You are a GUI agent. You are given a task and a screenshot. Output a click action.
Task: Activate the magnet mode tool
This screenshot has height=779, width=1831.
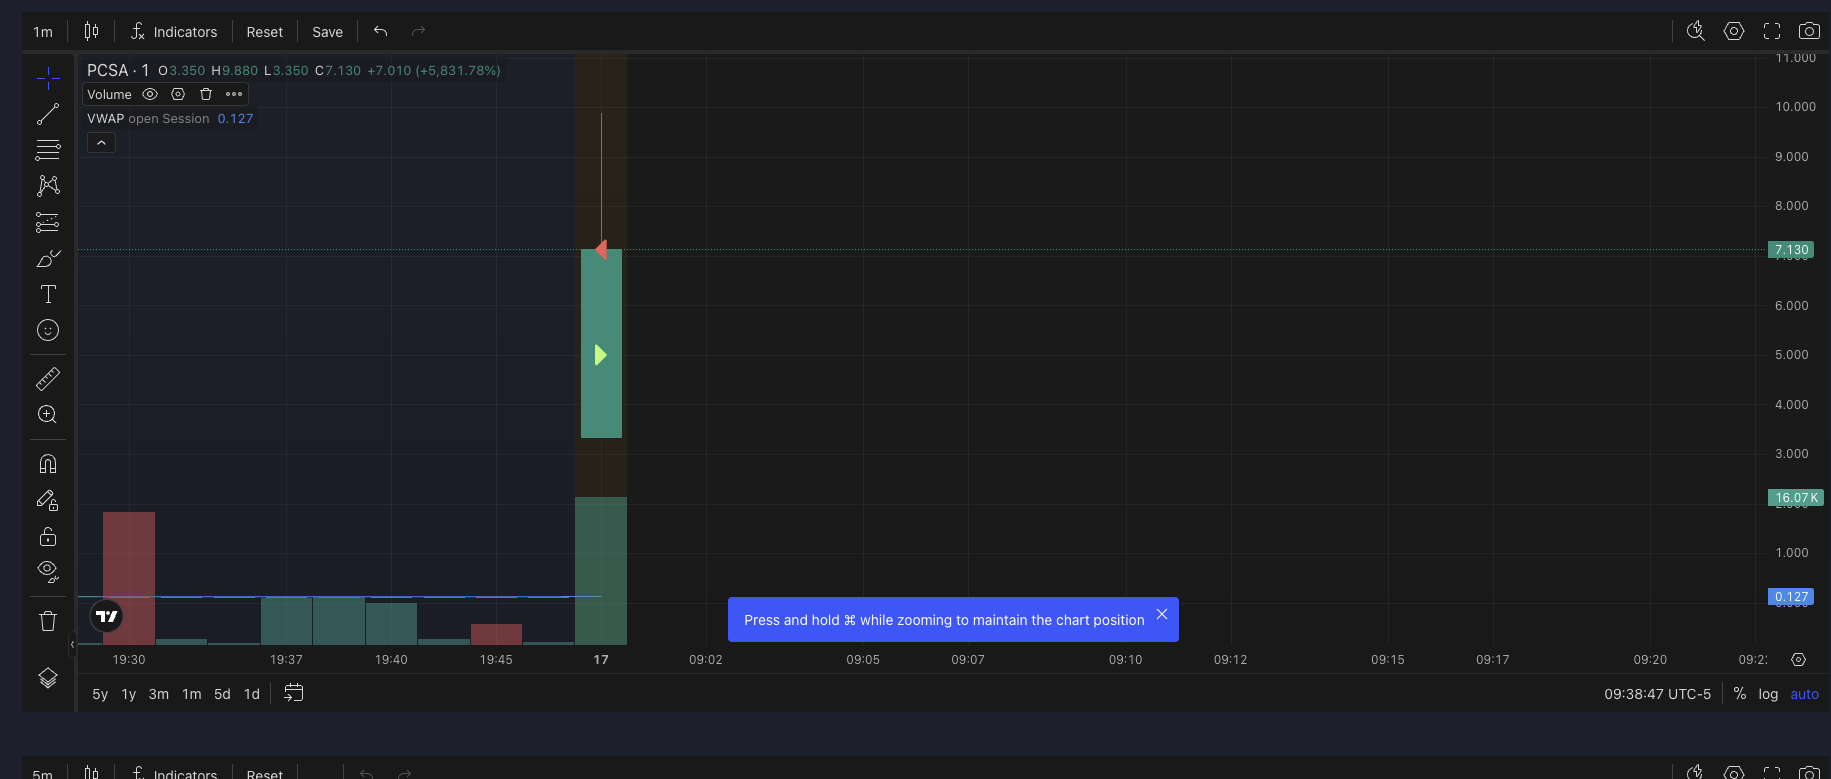48,464
